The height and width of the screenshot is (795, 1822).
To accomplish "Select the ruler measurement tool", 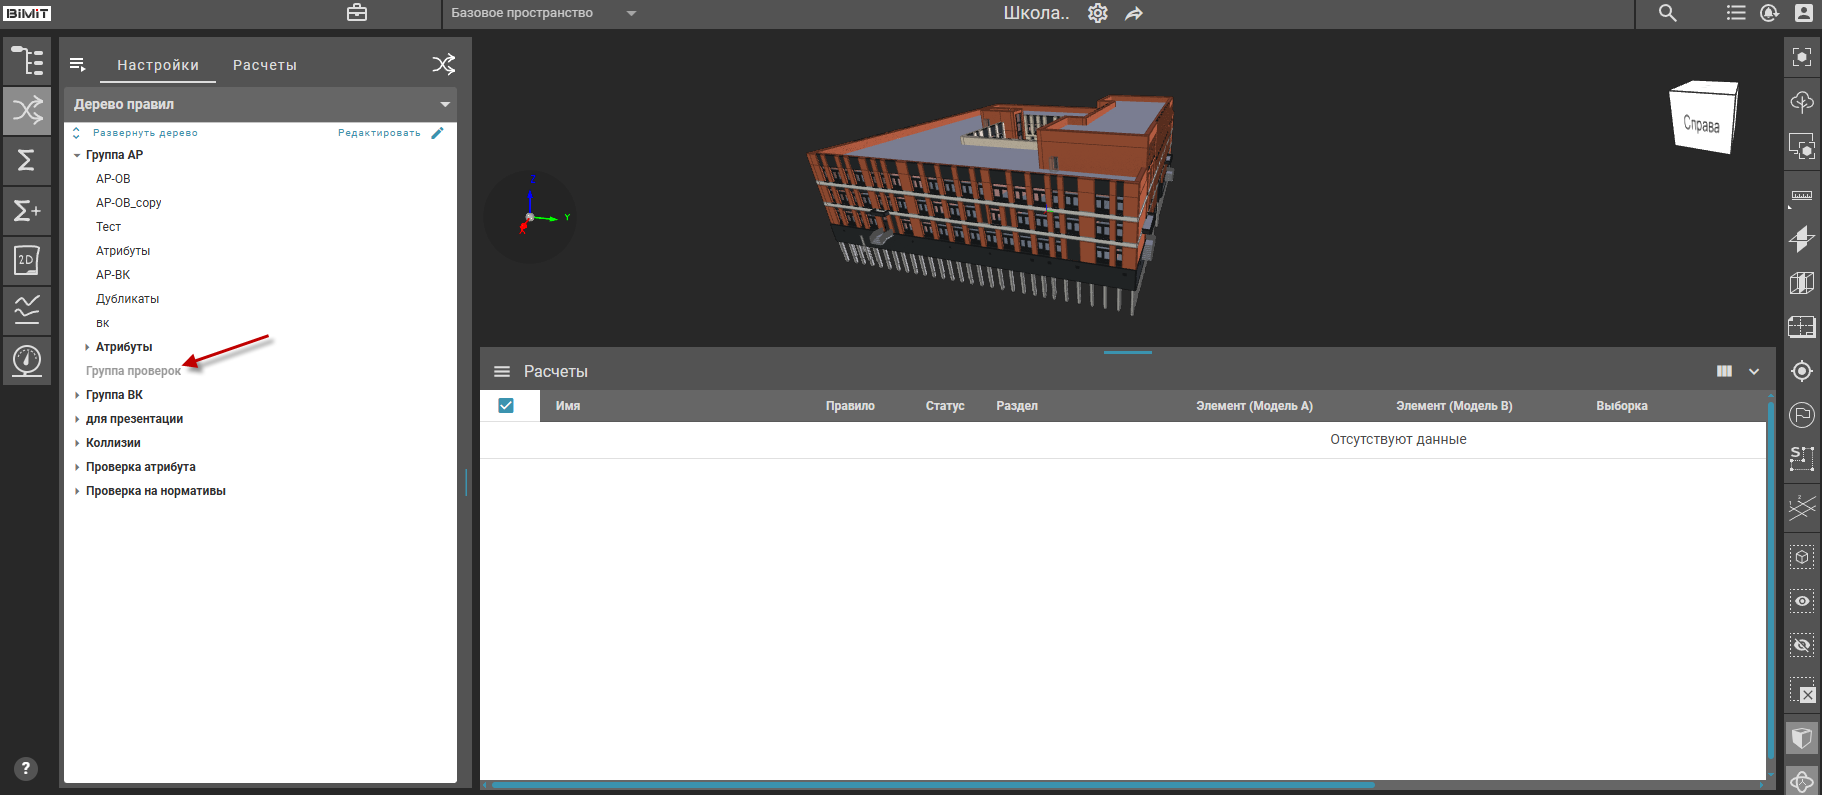I will click(1801, 195).
